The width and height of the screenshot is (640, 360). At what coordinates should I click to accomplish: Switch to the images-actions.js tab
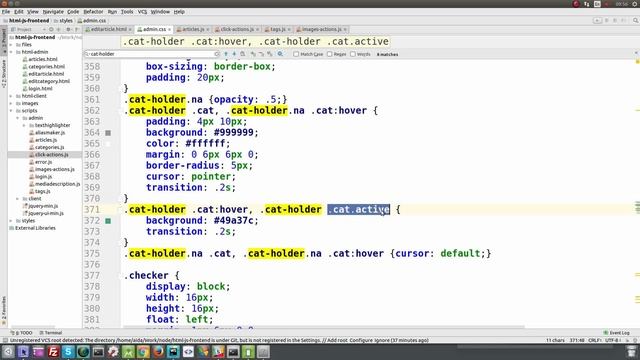[321, 29]
